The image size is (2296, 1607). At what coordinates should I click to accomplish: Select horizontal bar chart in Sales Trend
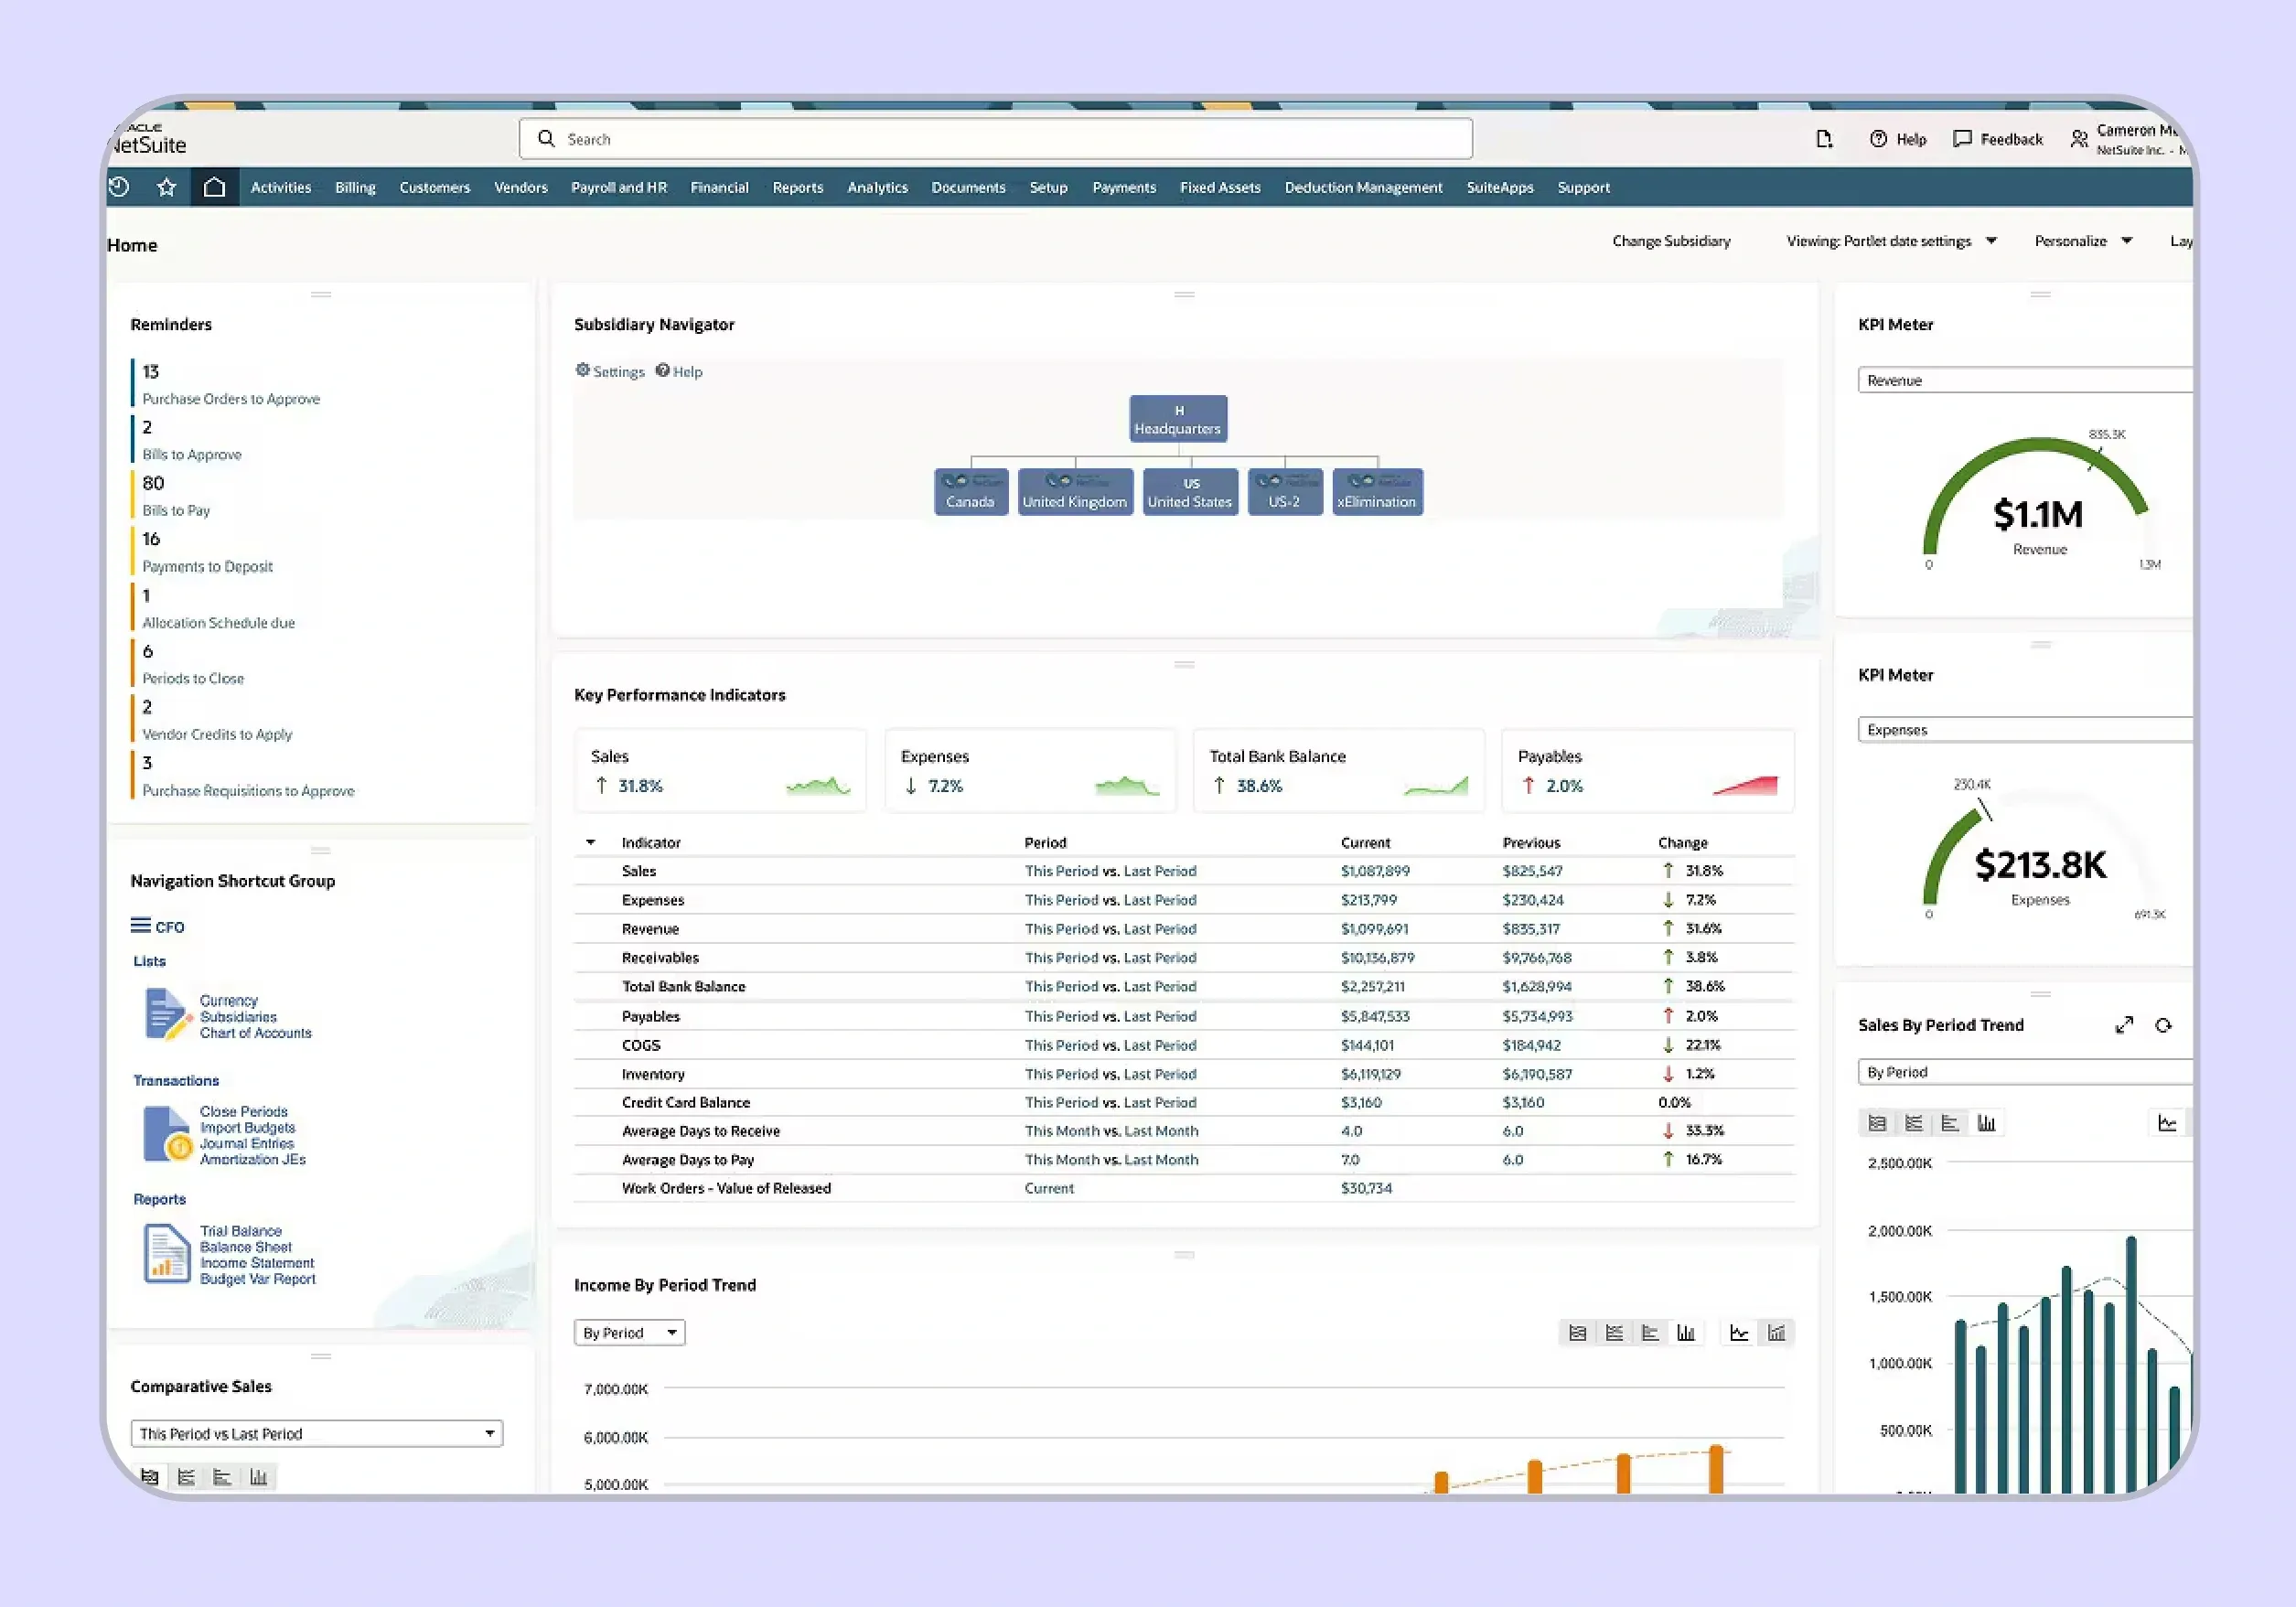[1950, 1123]
